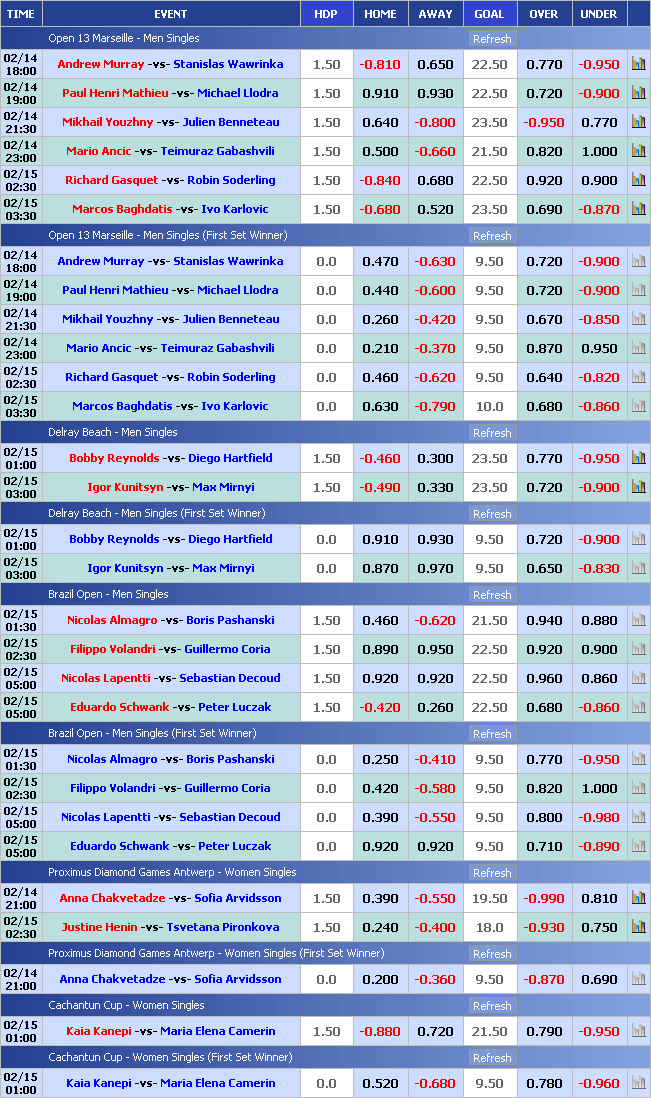Image resolution: width=651 pixels, height=1098 pixels.
Task: Pick away odds -0.790 for Ivo Karlovic
Action: click(x=435, y=406)
